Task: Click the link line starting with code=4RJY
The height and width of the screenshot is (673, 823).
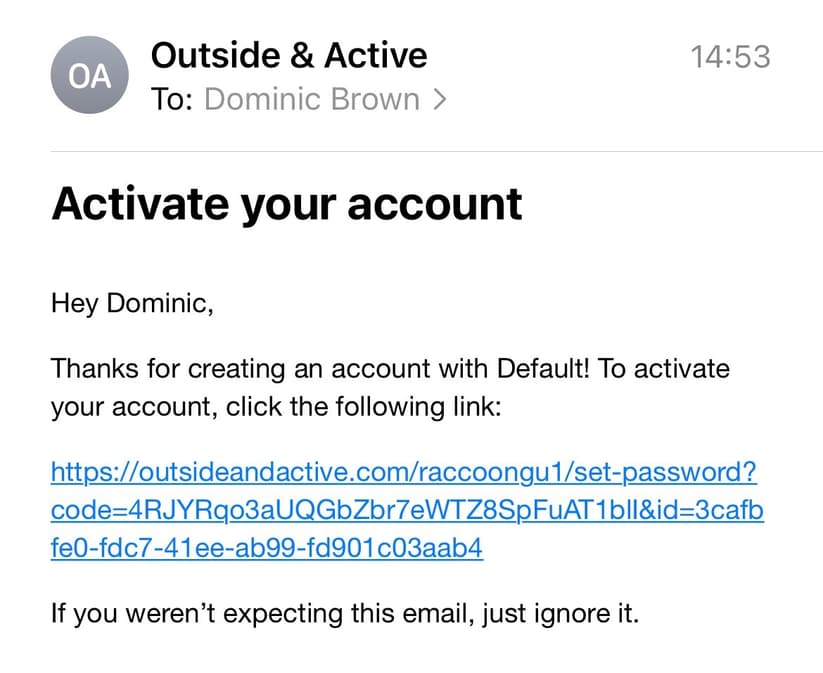Action: (407, 510)
